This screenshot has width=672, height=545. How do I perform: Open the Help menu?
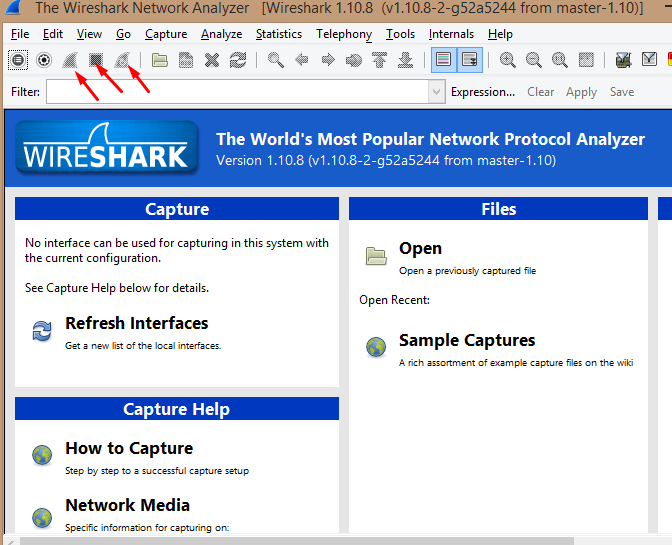pyautogui.click(x=500, y=34)
